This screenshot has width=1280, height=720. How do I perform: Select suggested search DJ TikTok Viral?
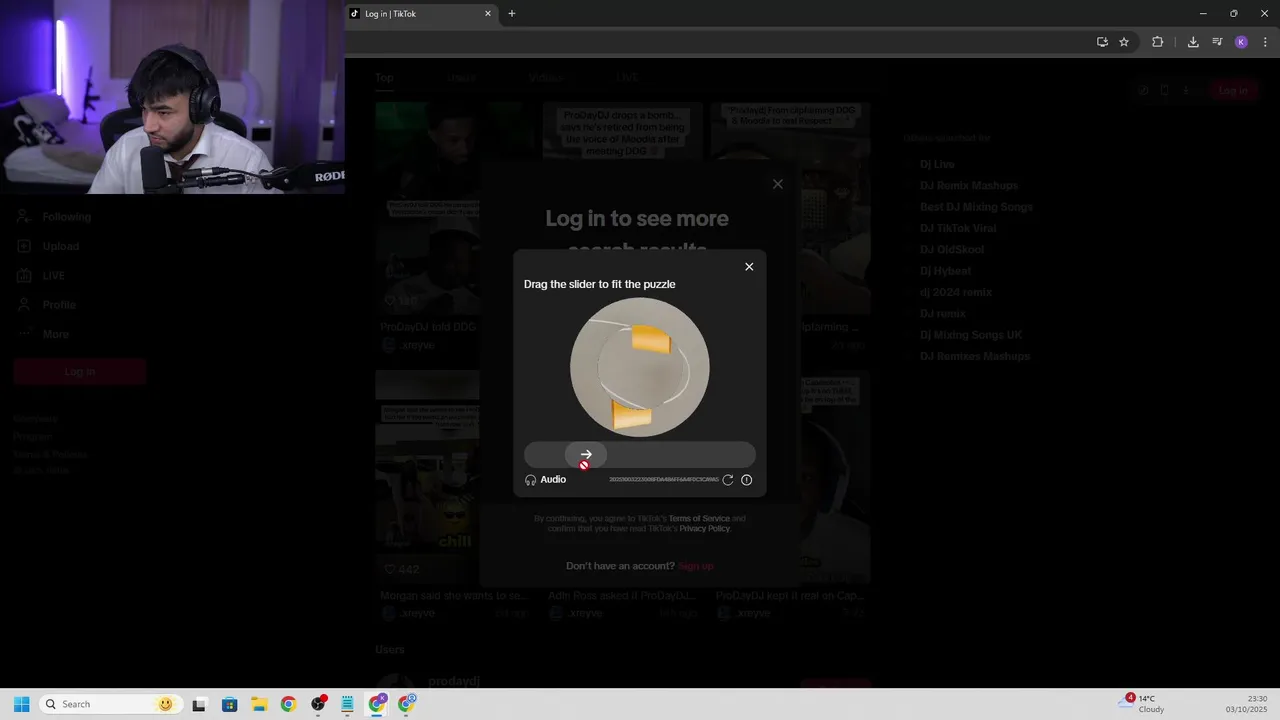coord(958,228)
